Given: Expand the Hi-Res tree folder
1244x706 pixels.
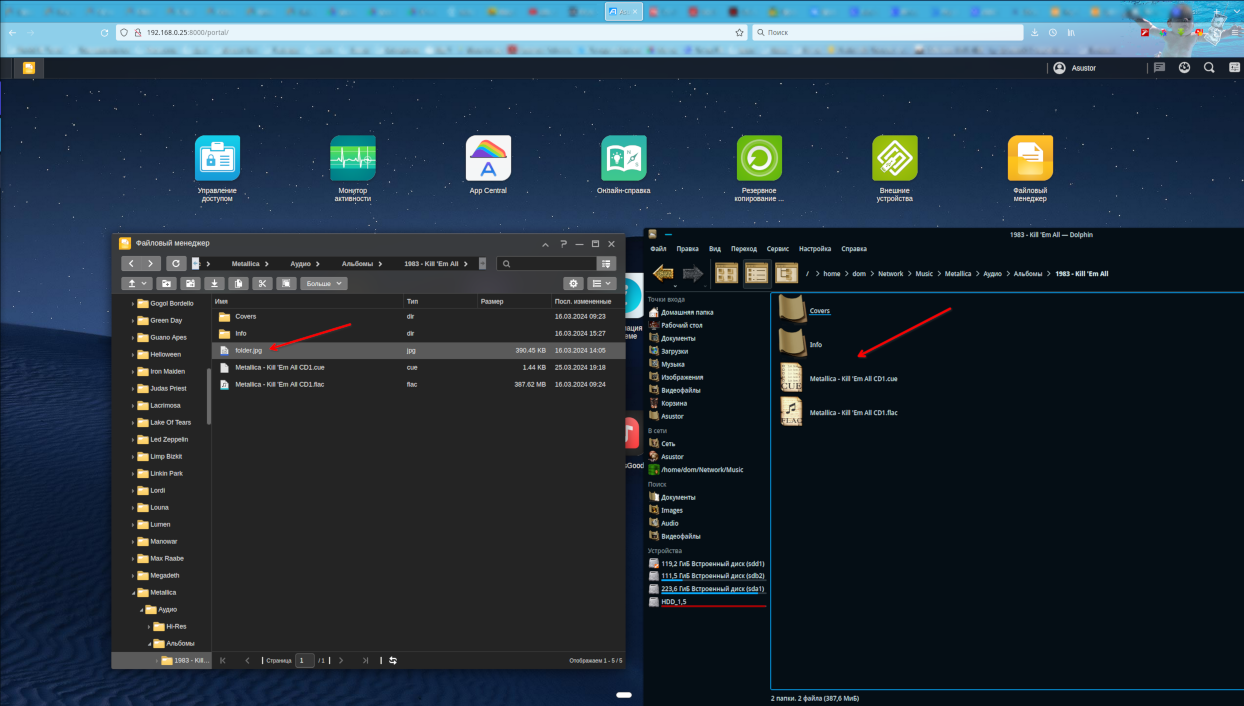Looking at the screenshot, I should (148, 626).
